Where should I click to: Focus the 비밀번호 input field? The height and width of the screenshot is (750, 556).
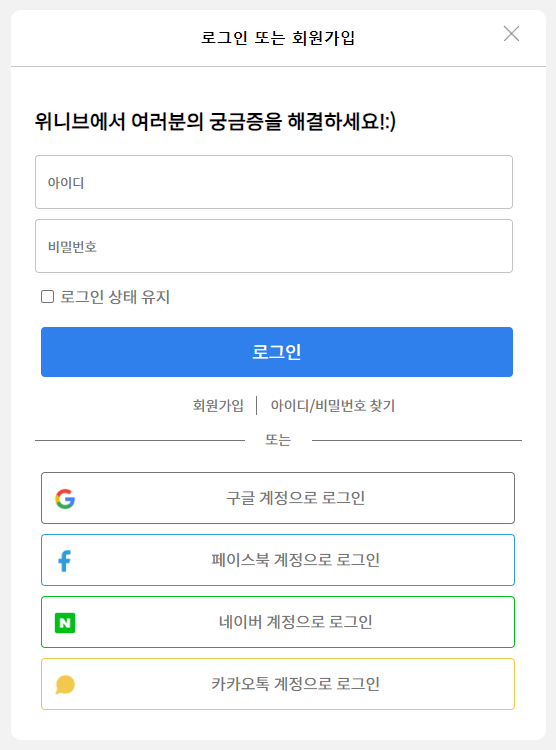pyautogui.click(x=274, y=246)
